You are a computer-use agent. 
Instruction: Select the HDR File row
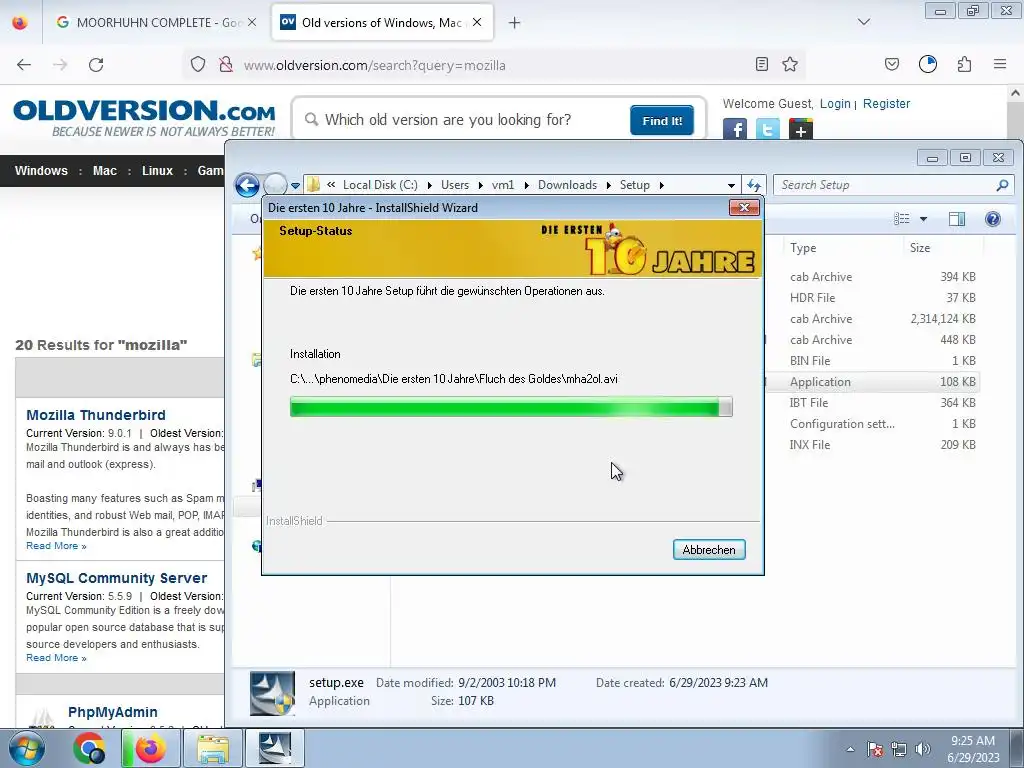click(872, 298)
